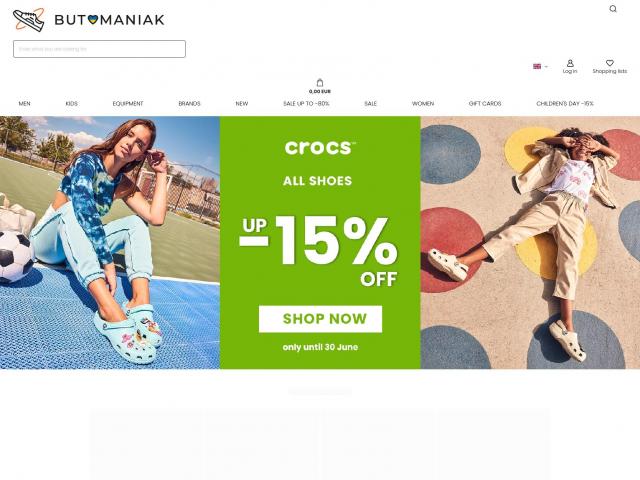Focus the product search input field
This screenshot has width=640, height=480.
pyautogui.click(x=99, y=49)
